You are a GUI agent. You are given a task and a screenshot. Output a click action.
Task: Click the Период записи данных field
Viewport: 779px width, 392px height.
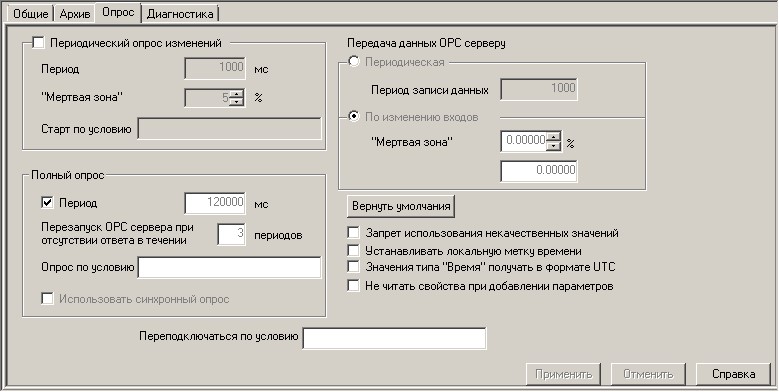(539, 89)
